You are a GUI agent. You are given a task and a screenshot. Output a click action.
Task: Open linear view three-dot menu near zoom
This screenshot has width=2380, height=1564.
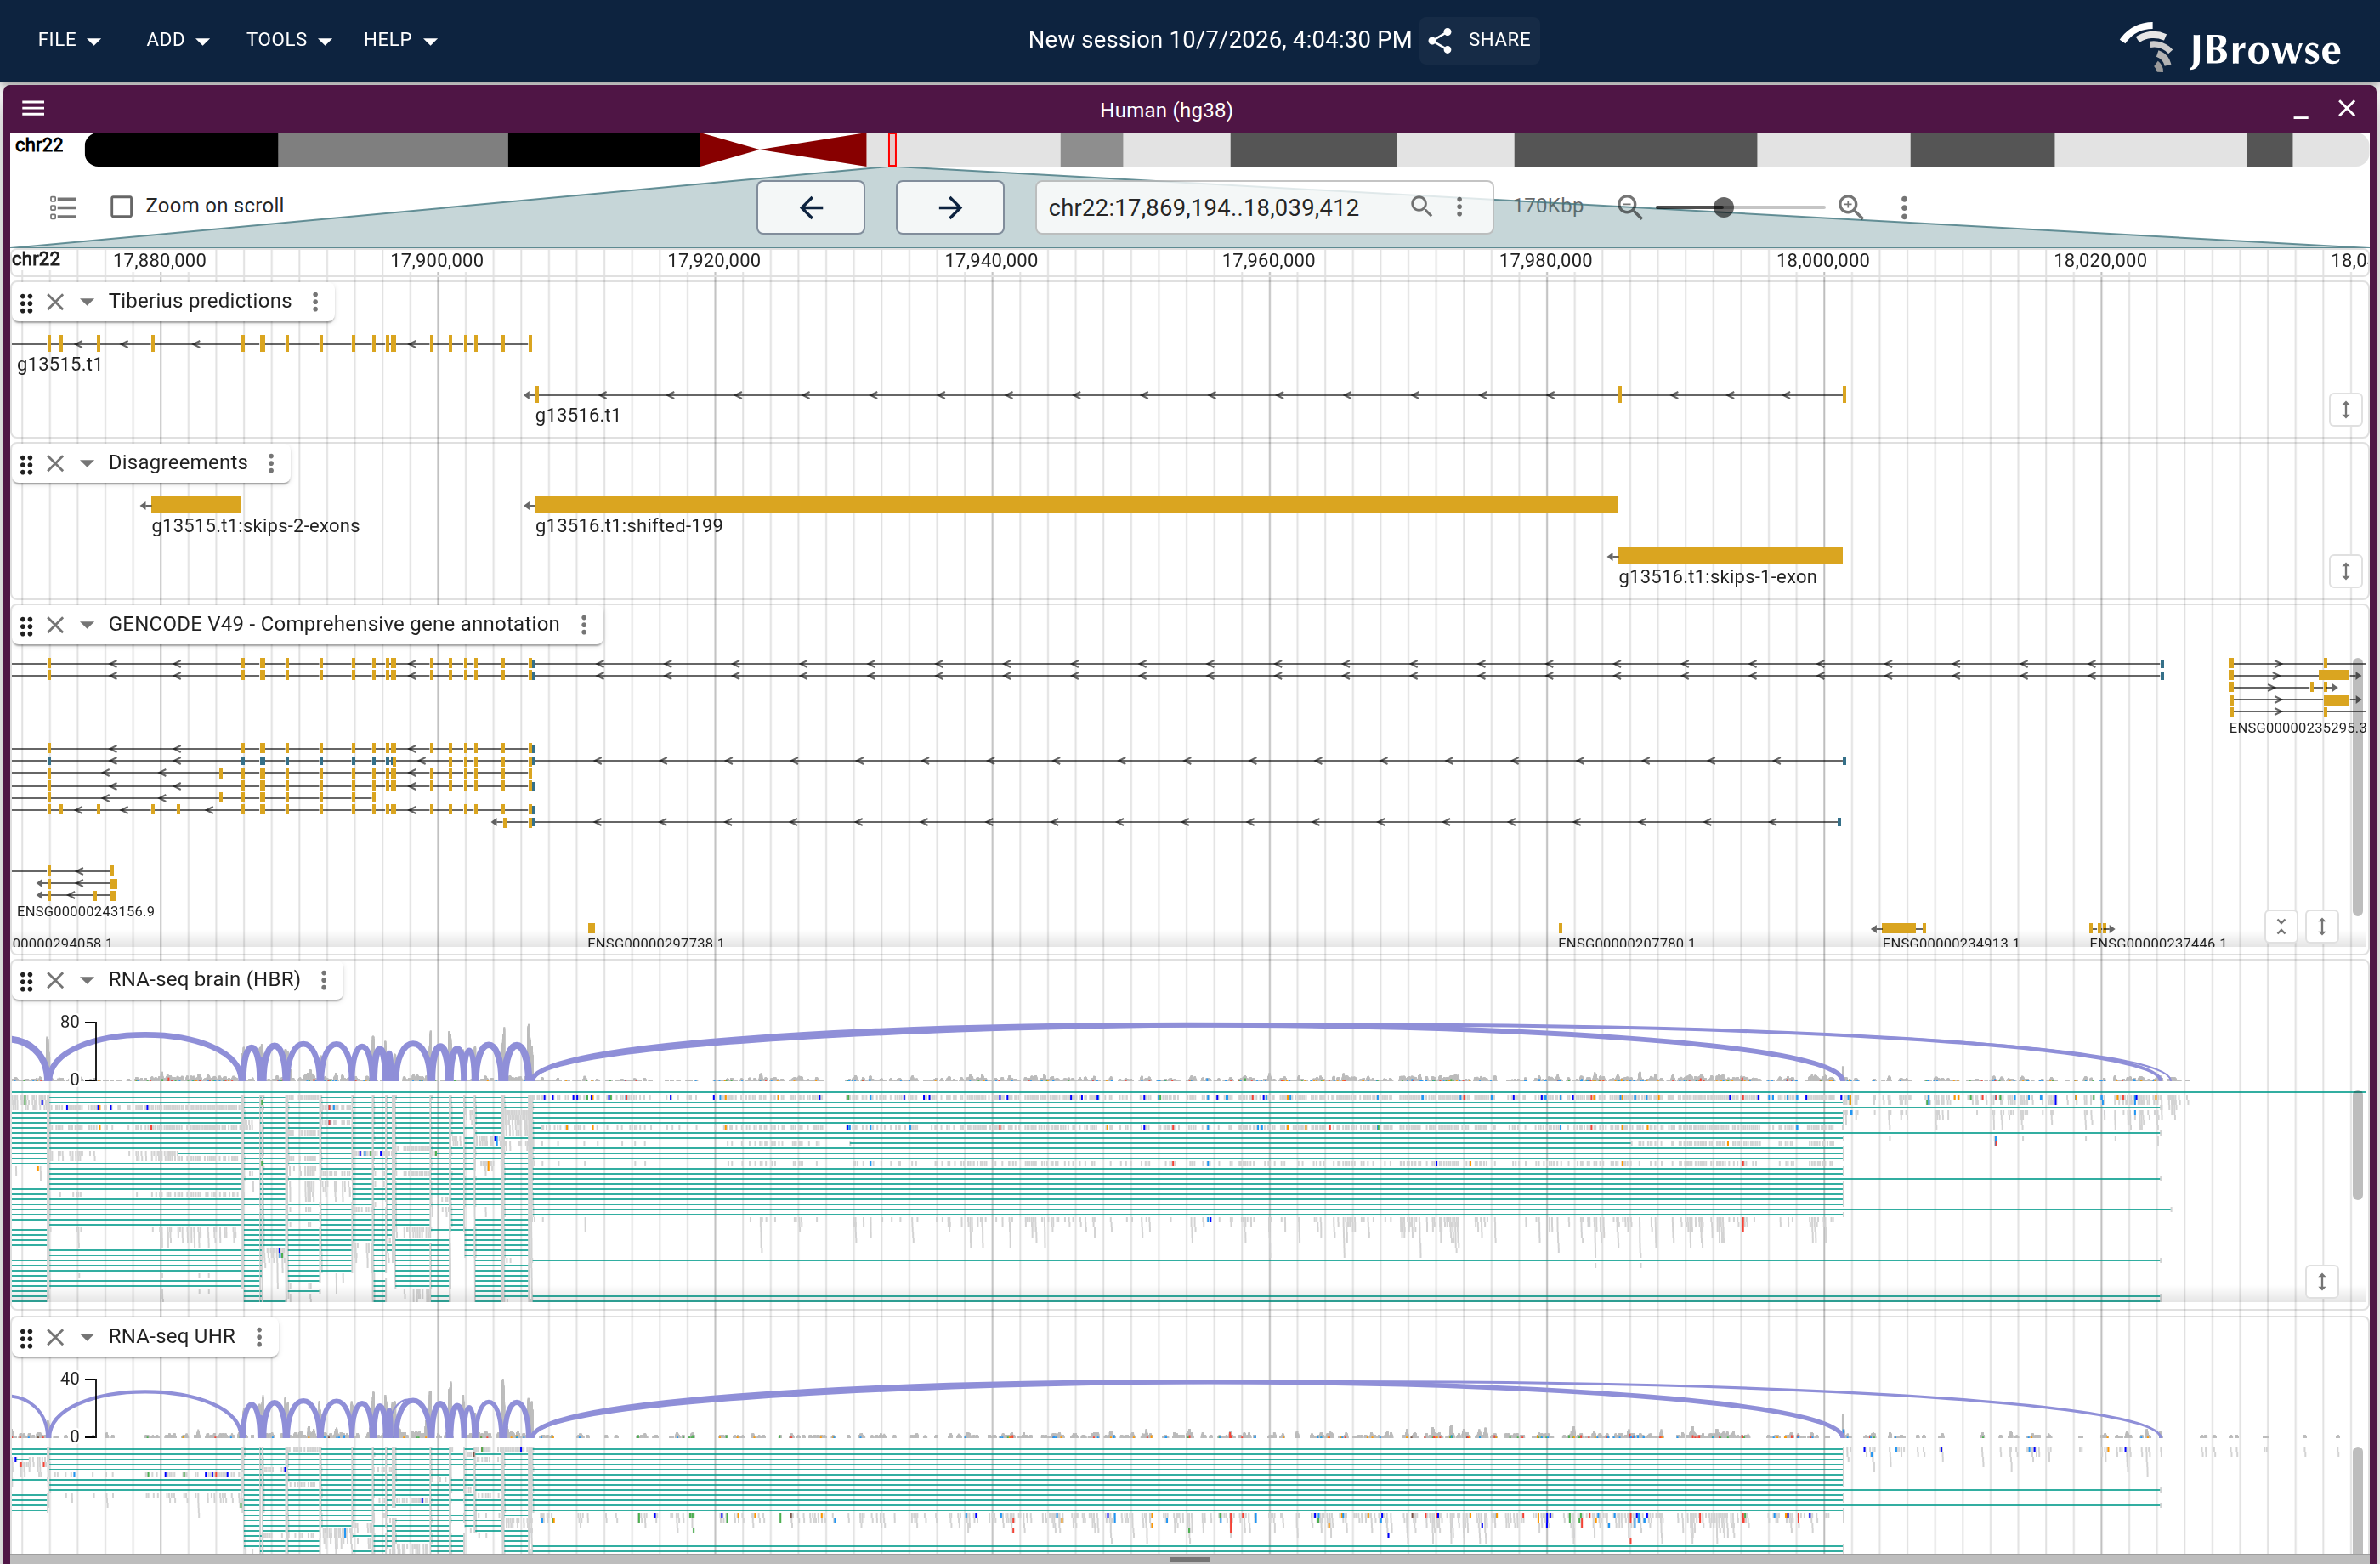(x=1904, y=207)
